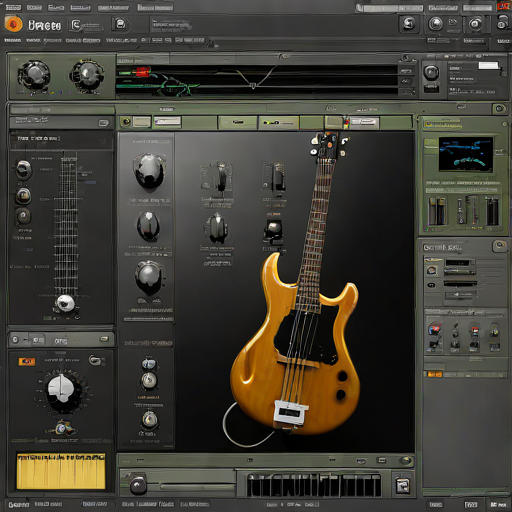Image resolution: width=512 pixels, height=512 pixels.
Task: Click the square icon button after the keyboard
Action: (403, 485)
